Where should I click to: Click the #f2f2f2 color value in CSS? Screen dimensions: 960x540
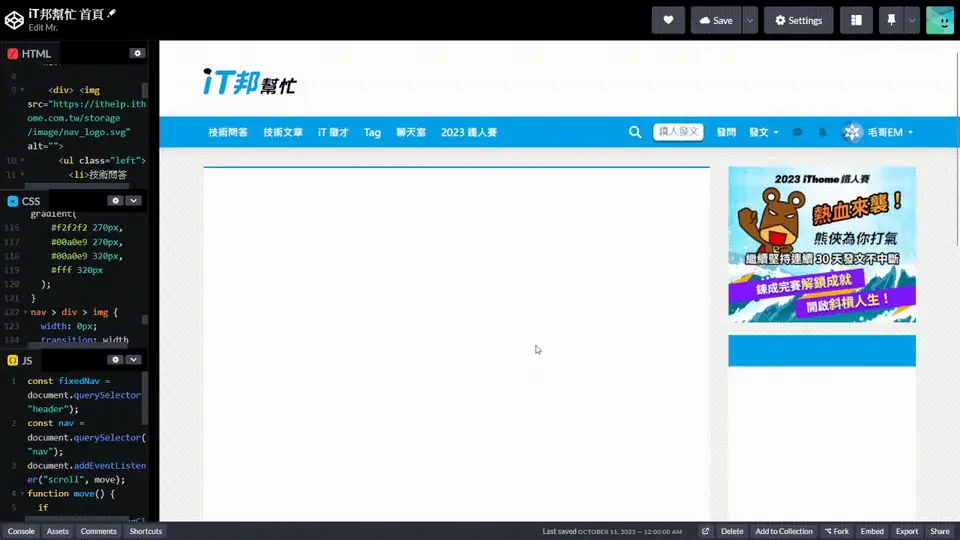70,227
